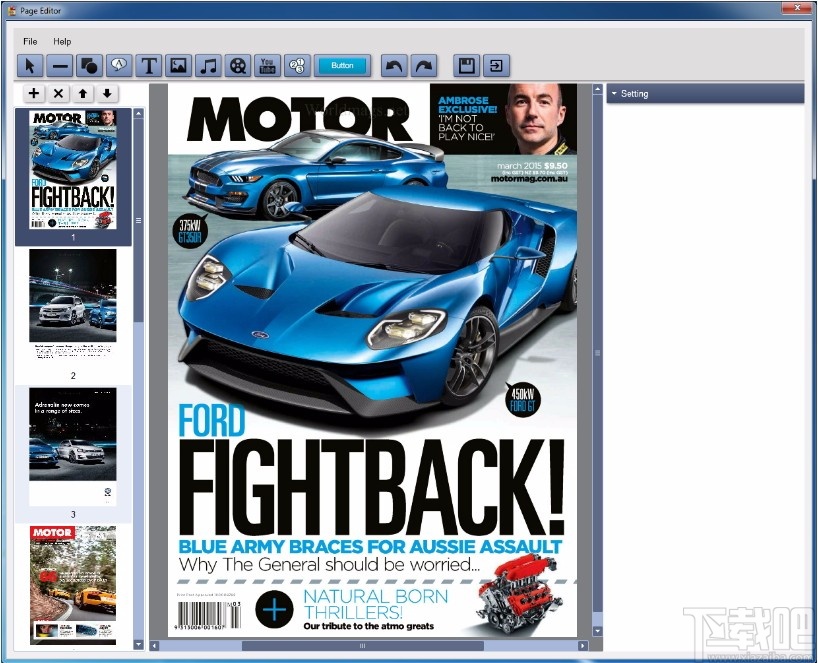The image size is (818, 663).
Task: Choose the line drawing tool
Action: pos(60,66)
